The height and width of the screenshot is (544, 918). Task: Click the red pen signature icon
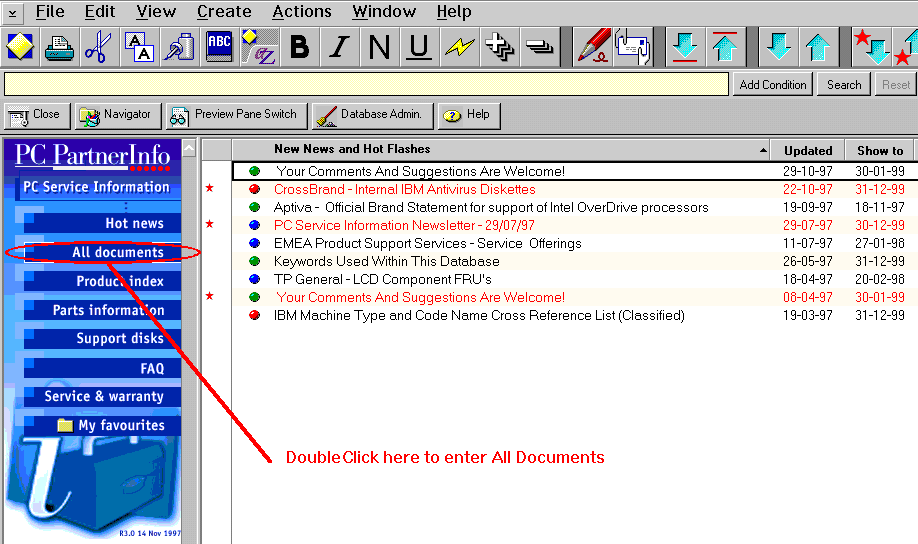594,47
